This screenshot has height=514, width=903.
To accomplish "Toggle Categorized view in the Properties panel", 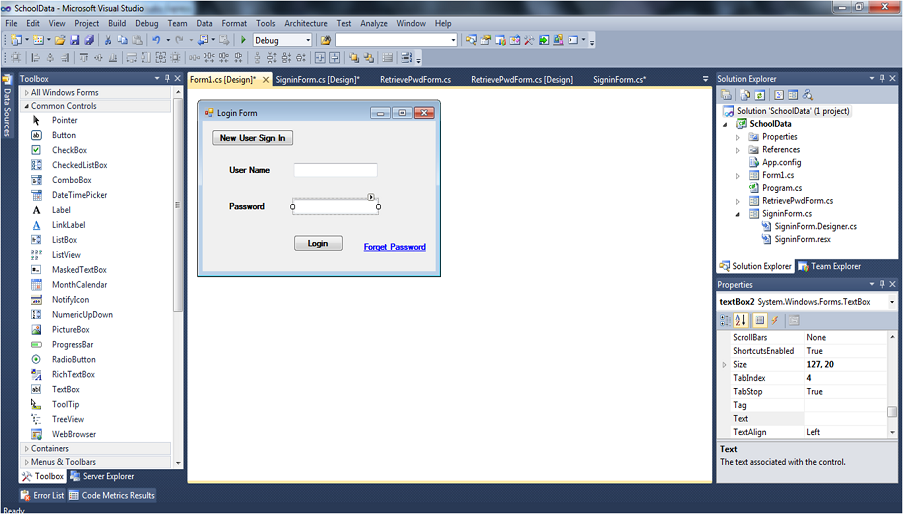I will [x=726, y=320].
